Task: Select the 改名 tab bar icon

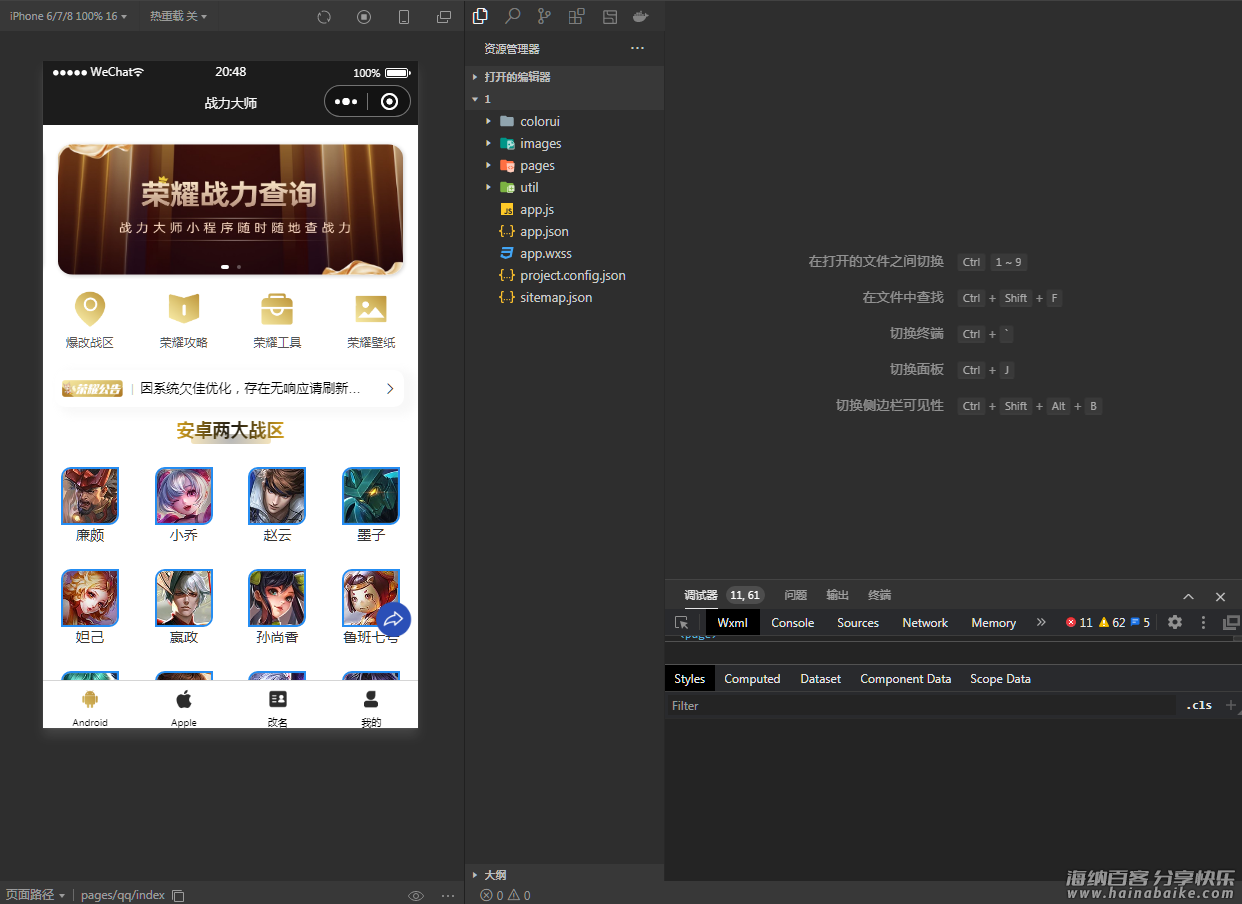Action: [x=278, y=699]
